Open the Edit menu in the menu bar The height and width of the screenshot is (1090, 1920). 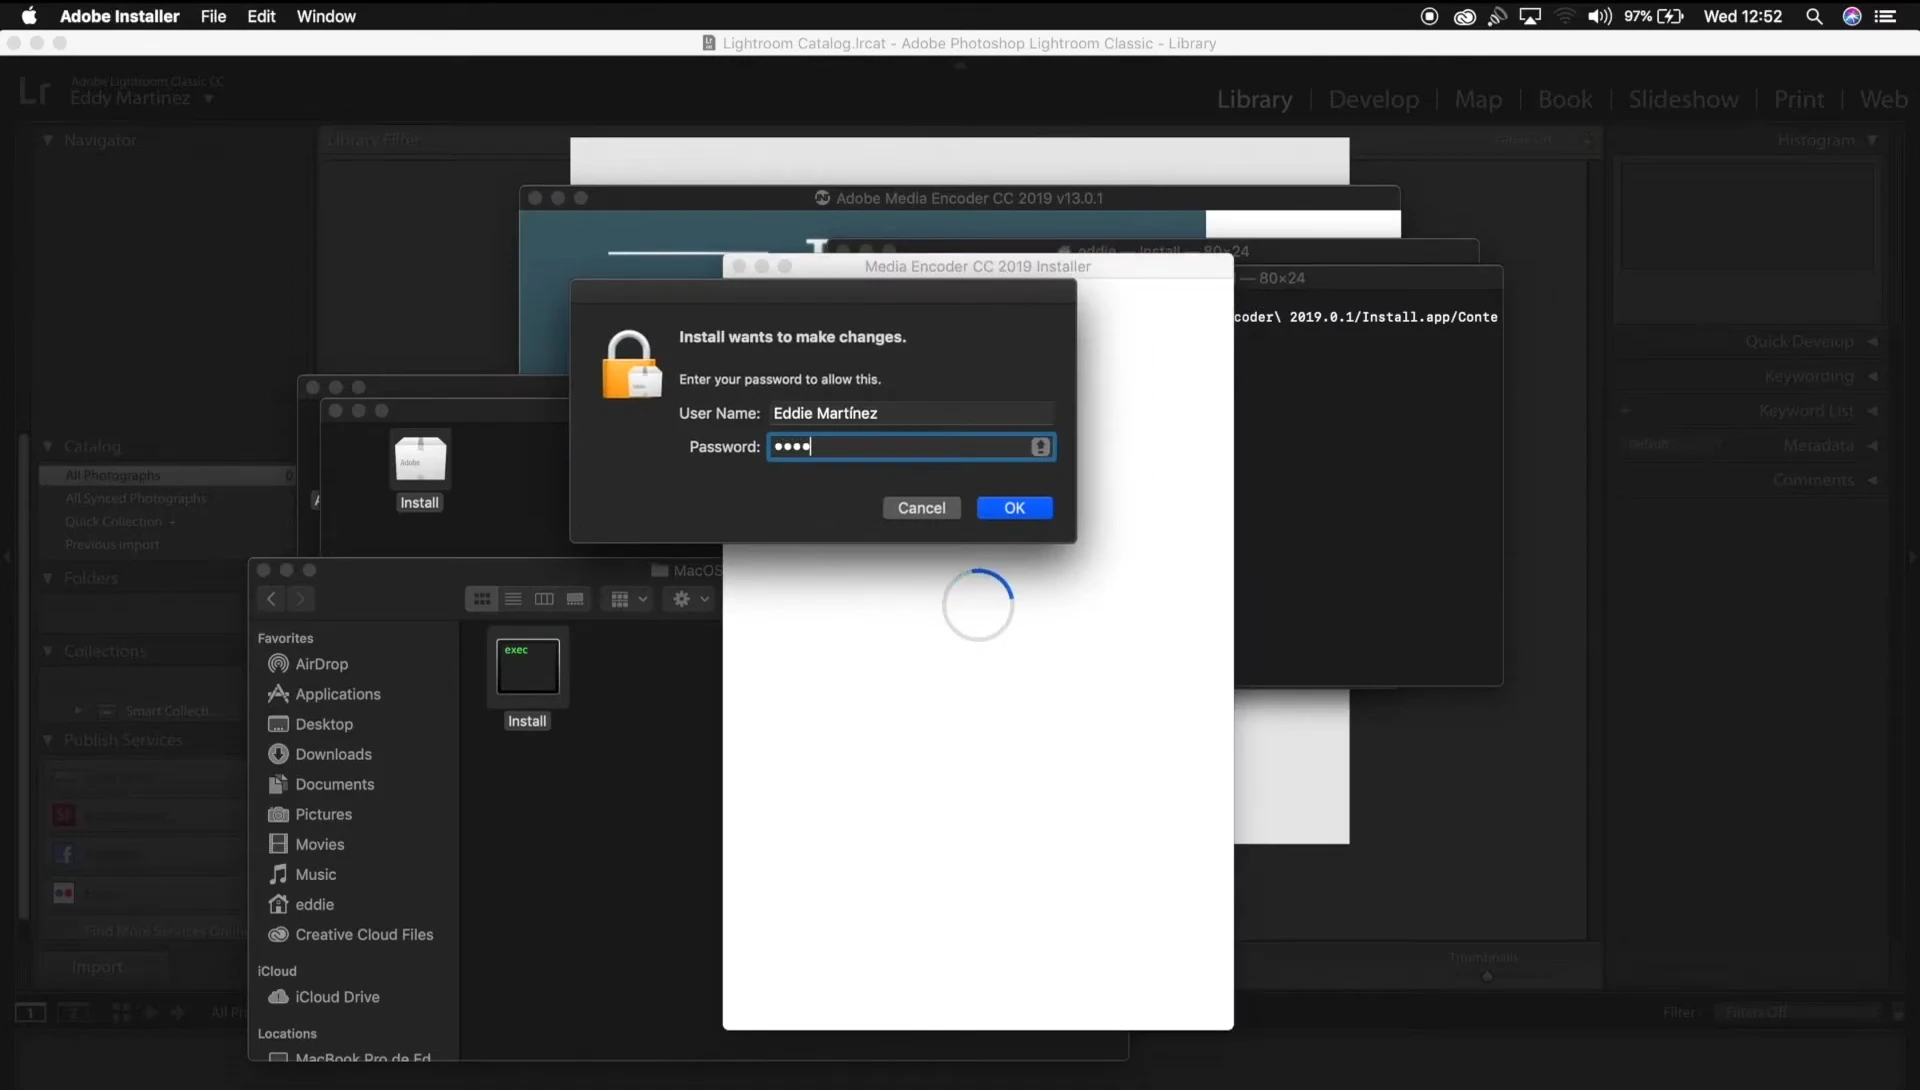pyautogui.click(x=261, y=16)
